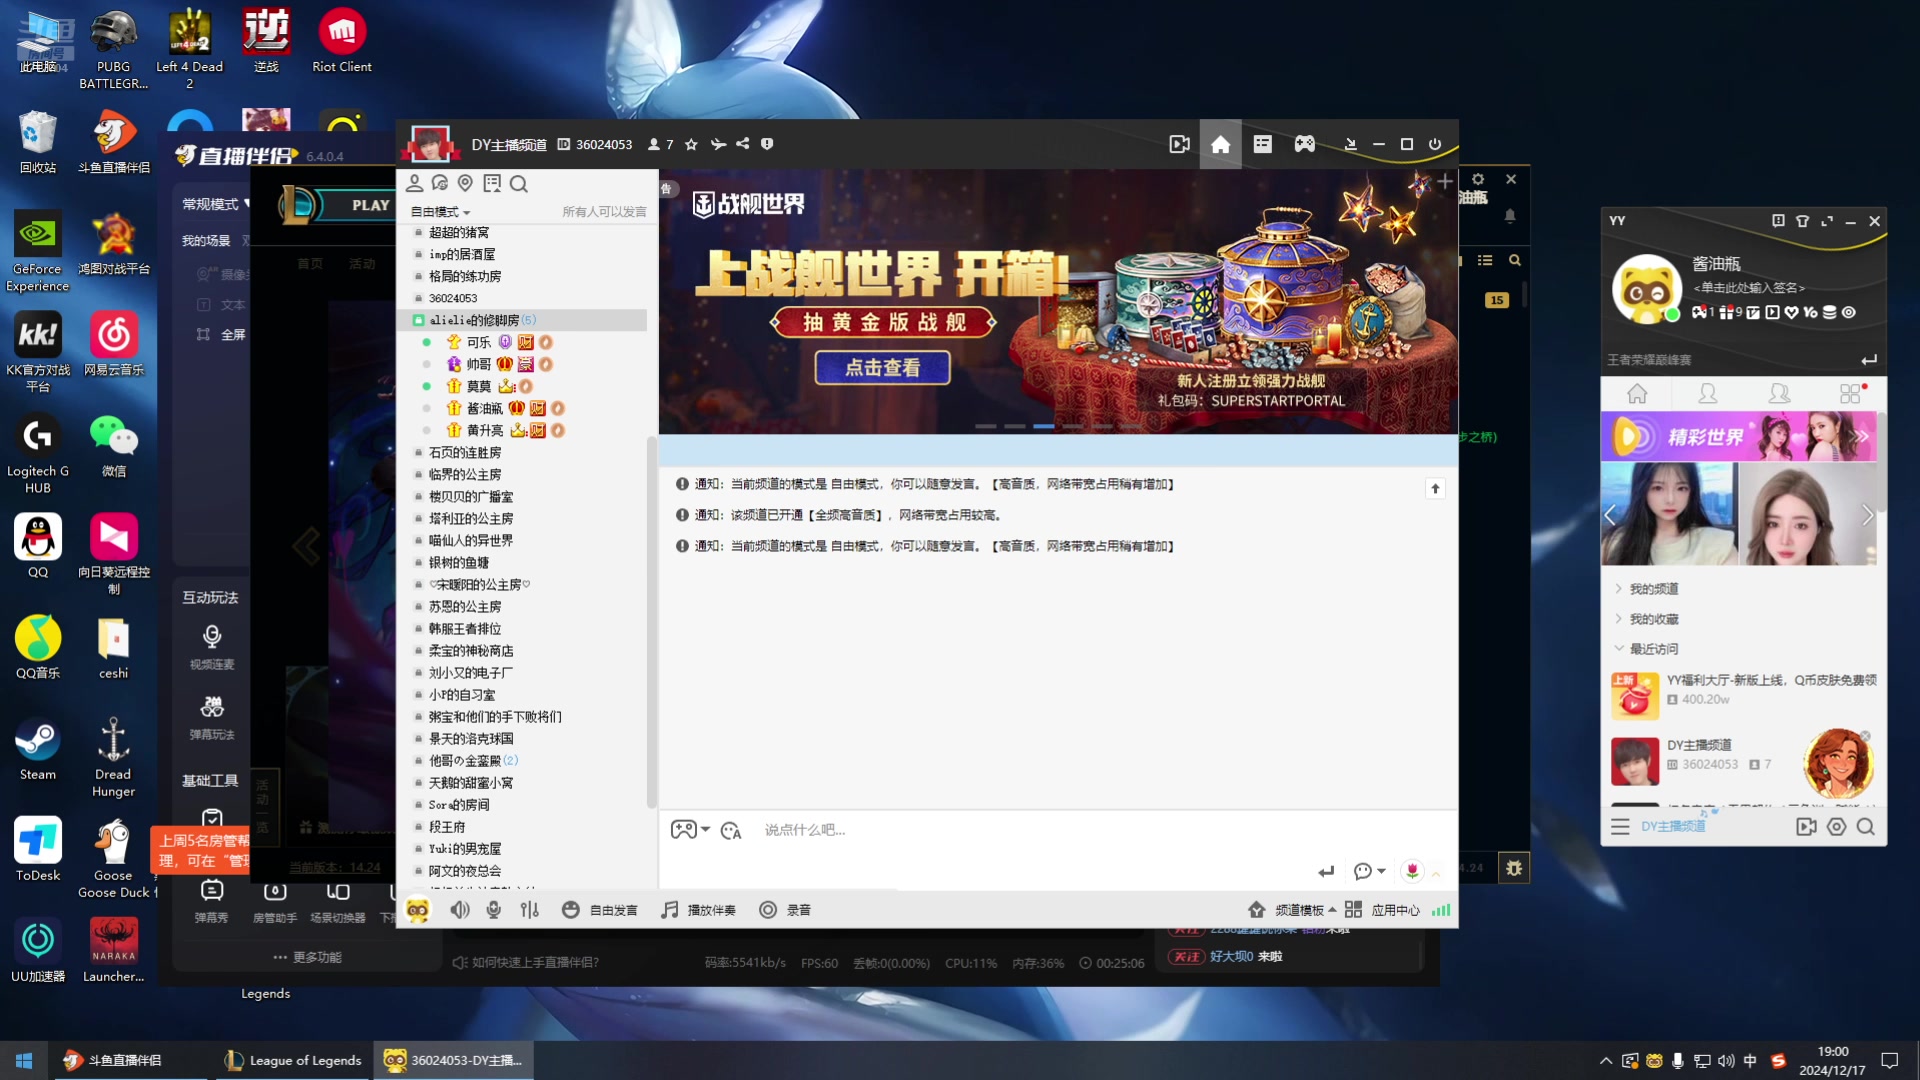
Task: Open the settings hexagon icon in YY window
Action: pyautogui.click(x=1837, y=827)
